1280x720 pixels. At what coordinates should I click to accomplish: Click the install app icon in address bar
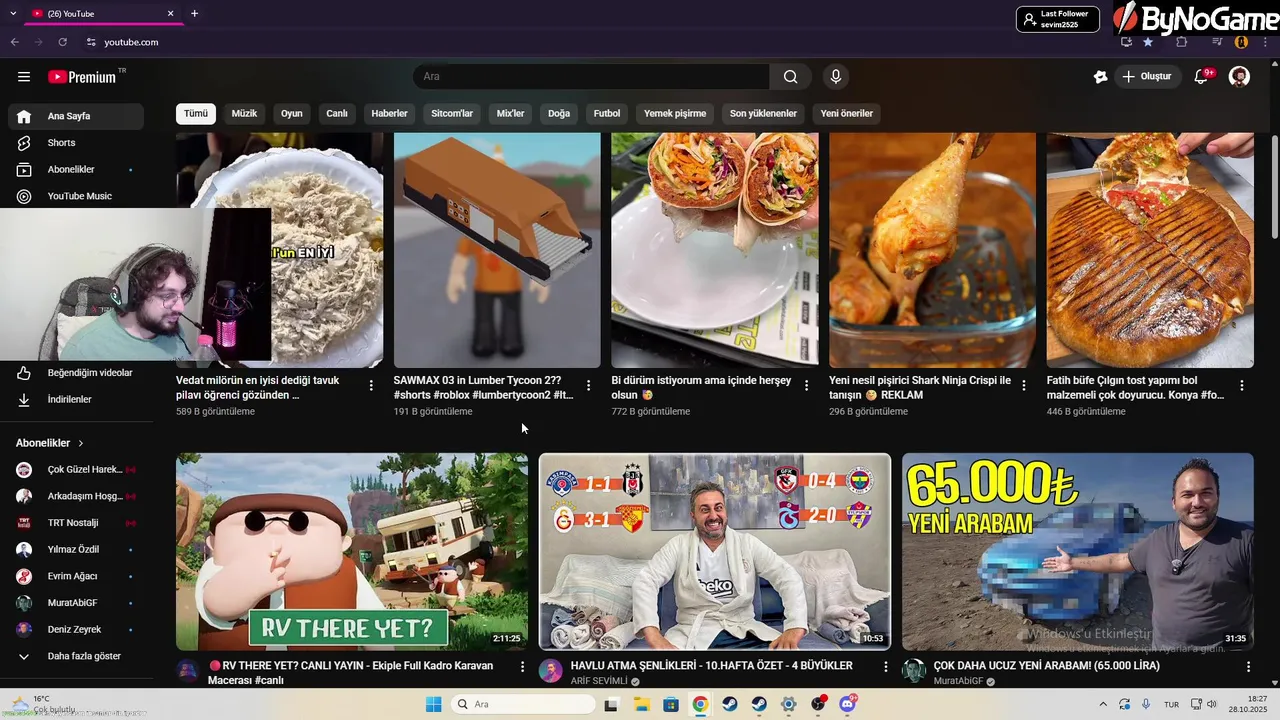coord(1126,42)
